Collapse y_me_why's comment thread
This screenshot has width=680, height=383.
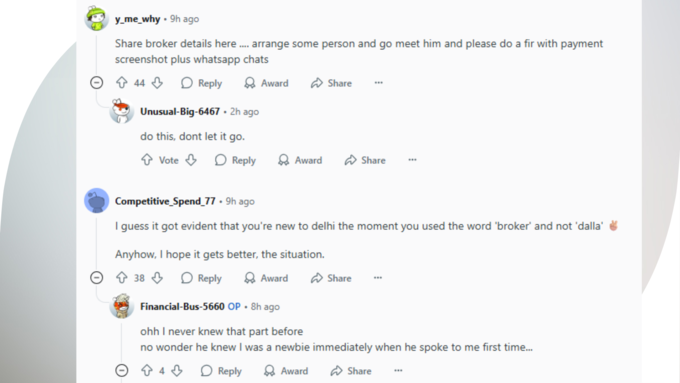pyautogui.click(x=97, y=82)
